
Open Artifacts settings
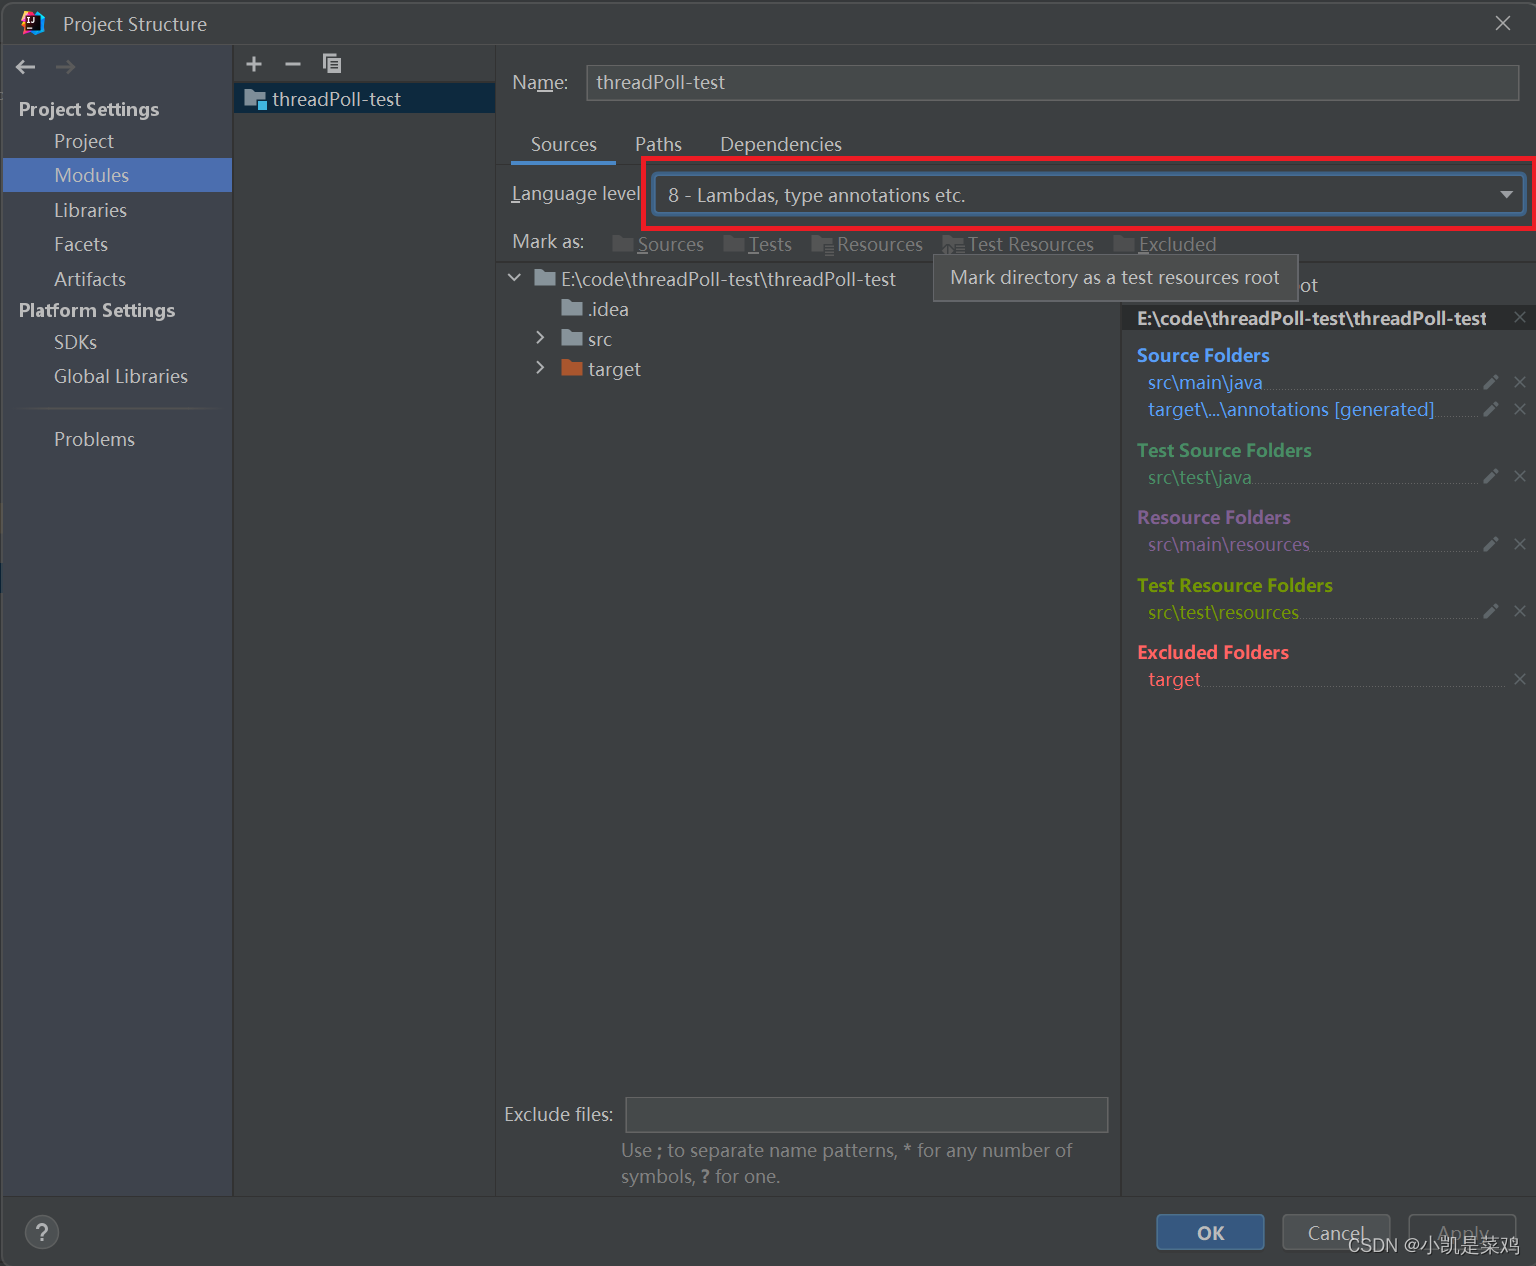click(x=90, y=279)
